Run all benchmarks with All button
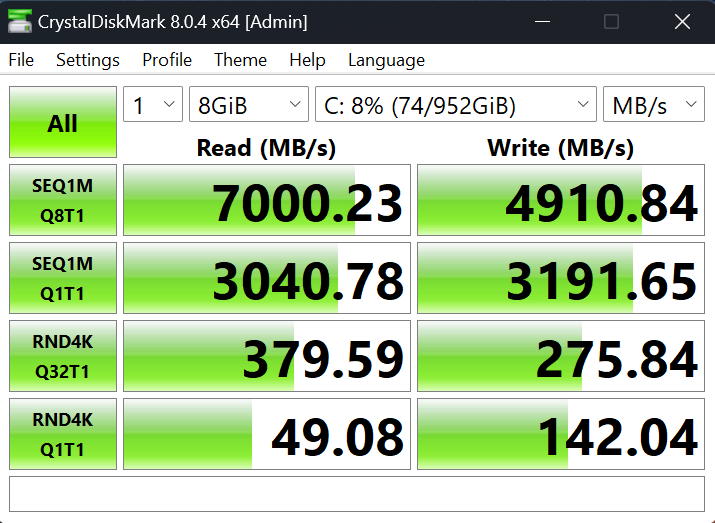 point(63,122)
